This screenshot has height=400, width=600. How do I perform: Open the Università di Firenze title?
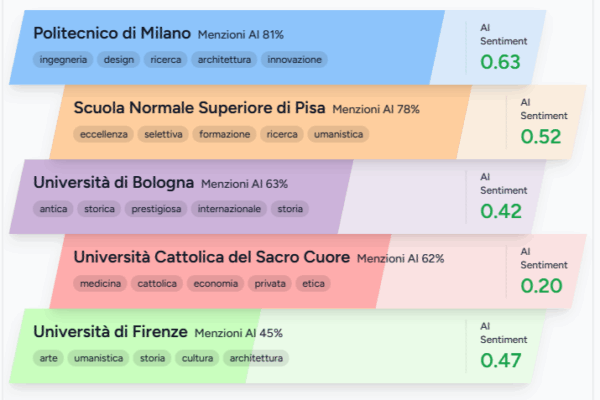click(x=110, y=332)
